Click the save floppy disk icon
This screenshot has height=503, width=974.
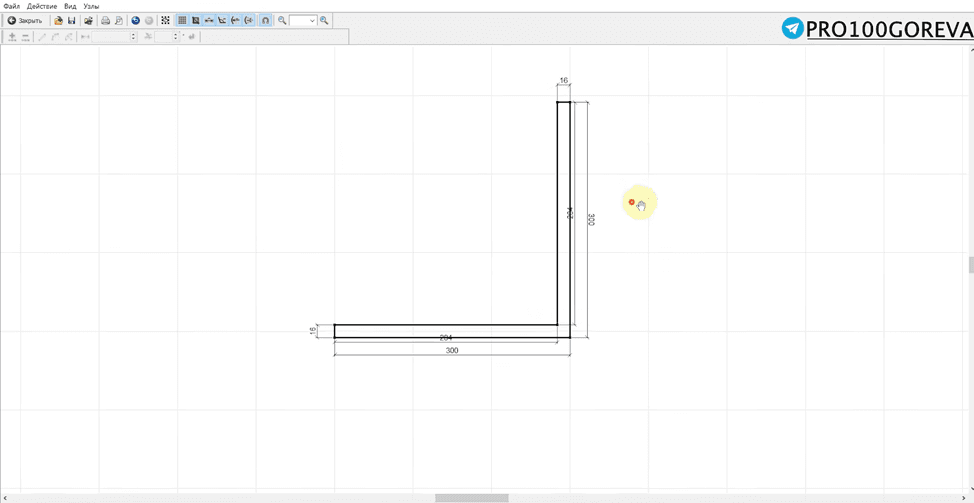pyautogui.click(x=71, y=20)
